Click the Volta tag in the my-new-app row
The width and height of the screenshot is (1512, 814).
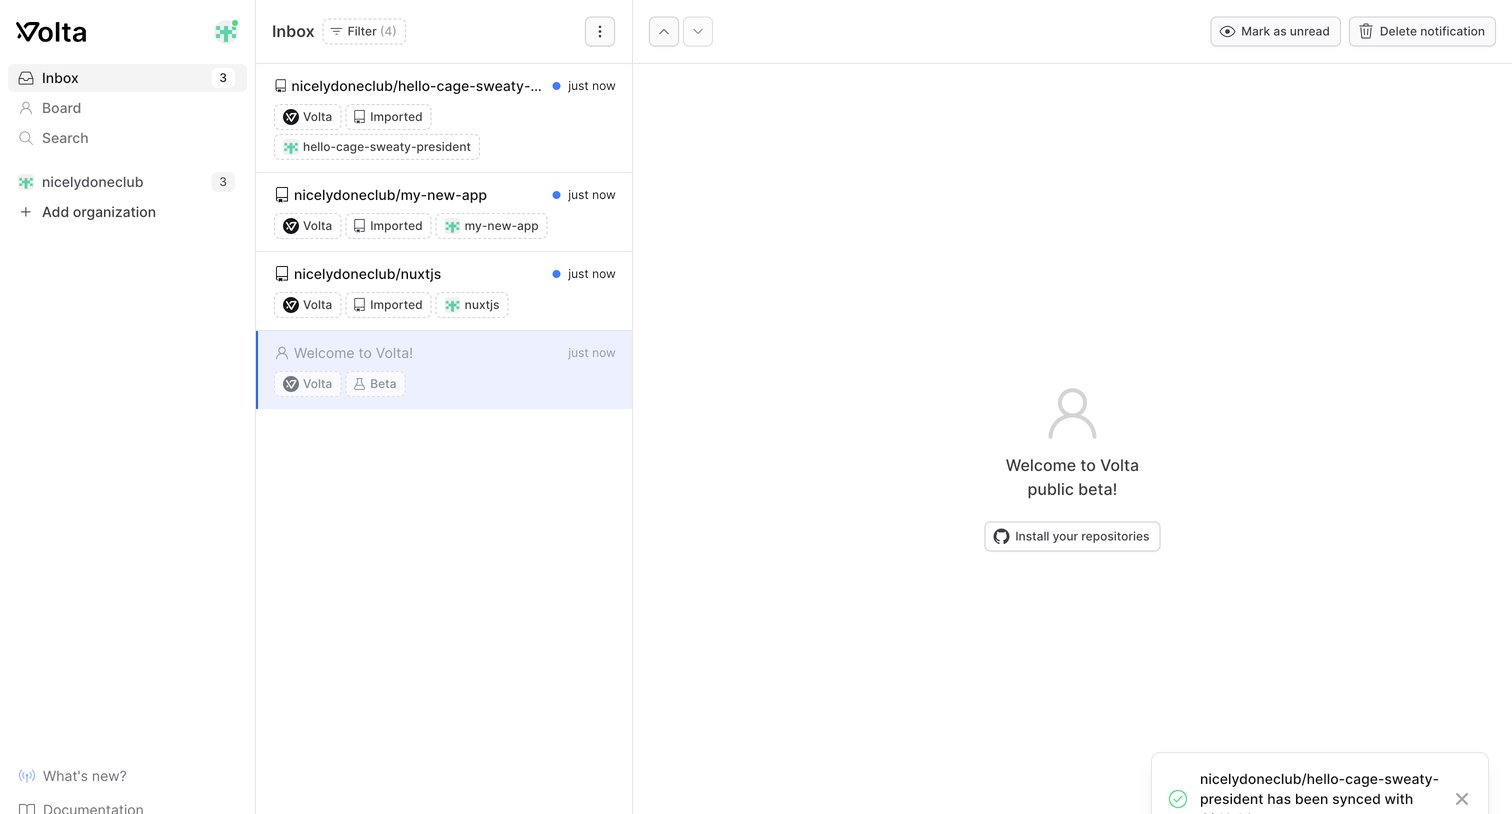(307, 226)
